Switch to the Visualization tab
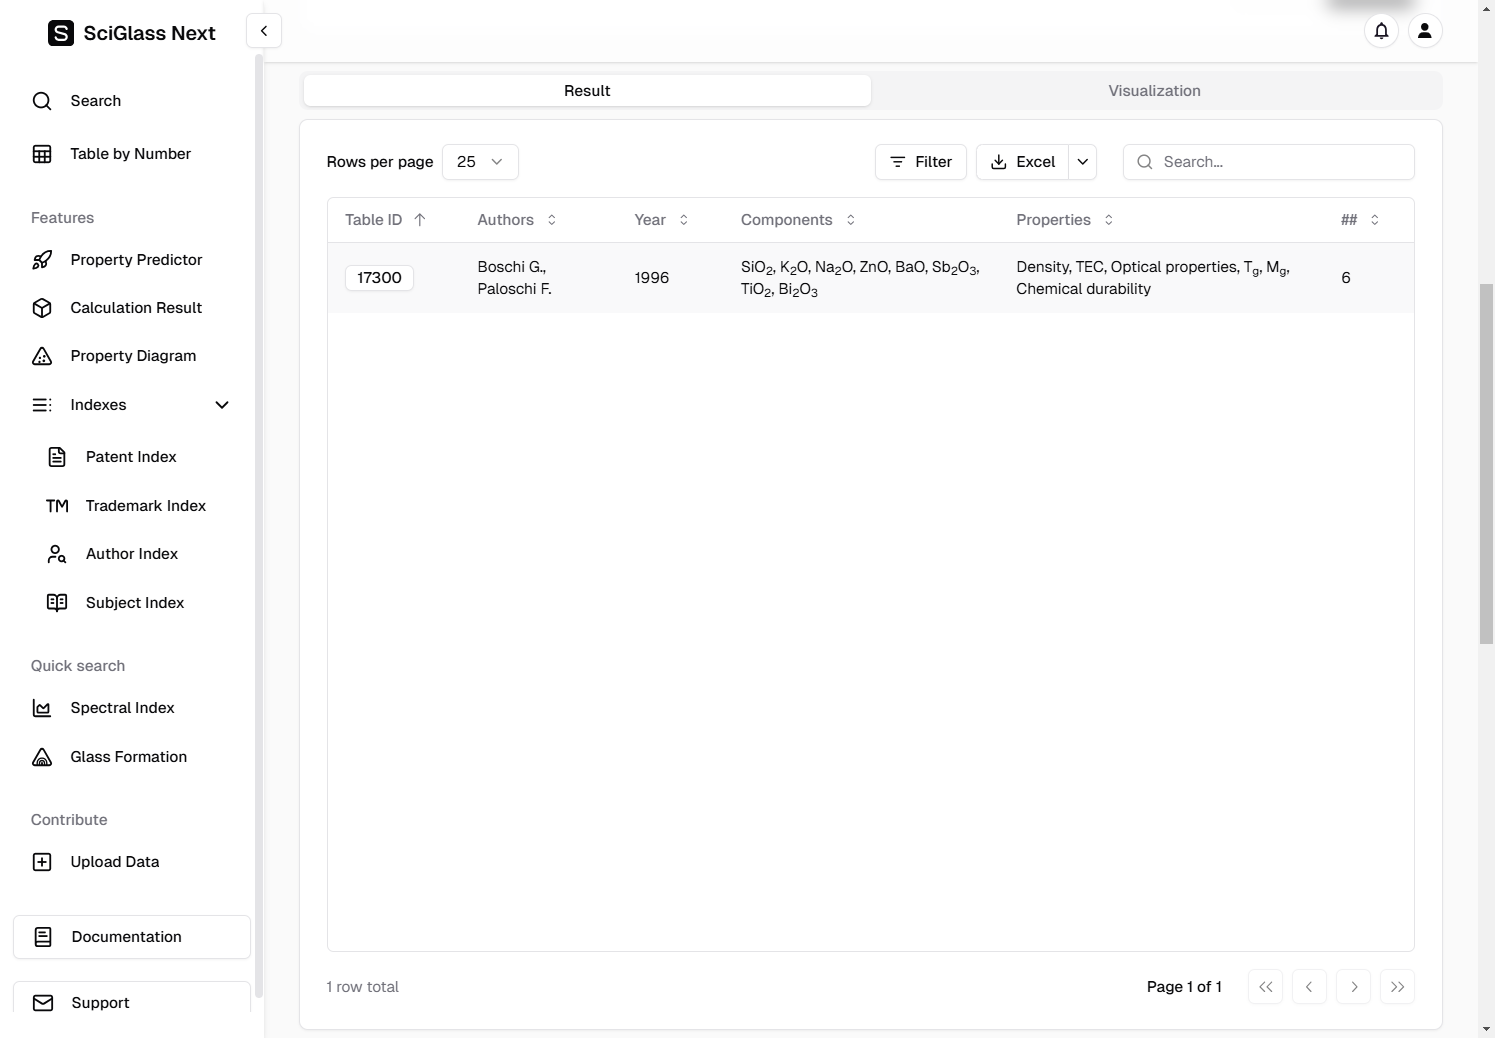The width and height of the screenshot is (1495, 1038). point(1154,91)
